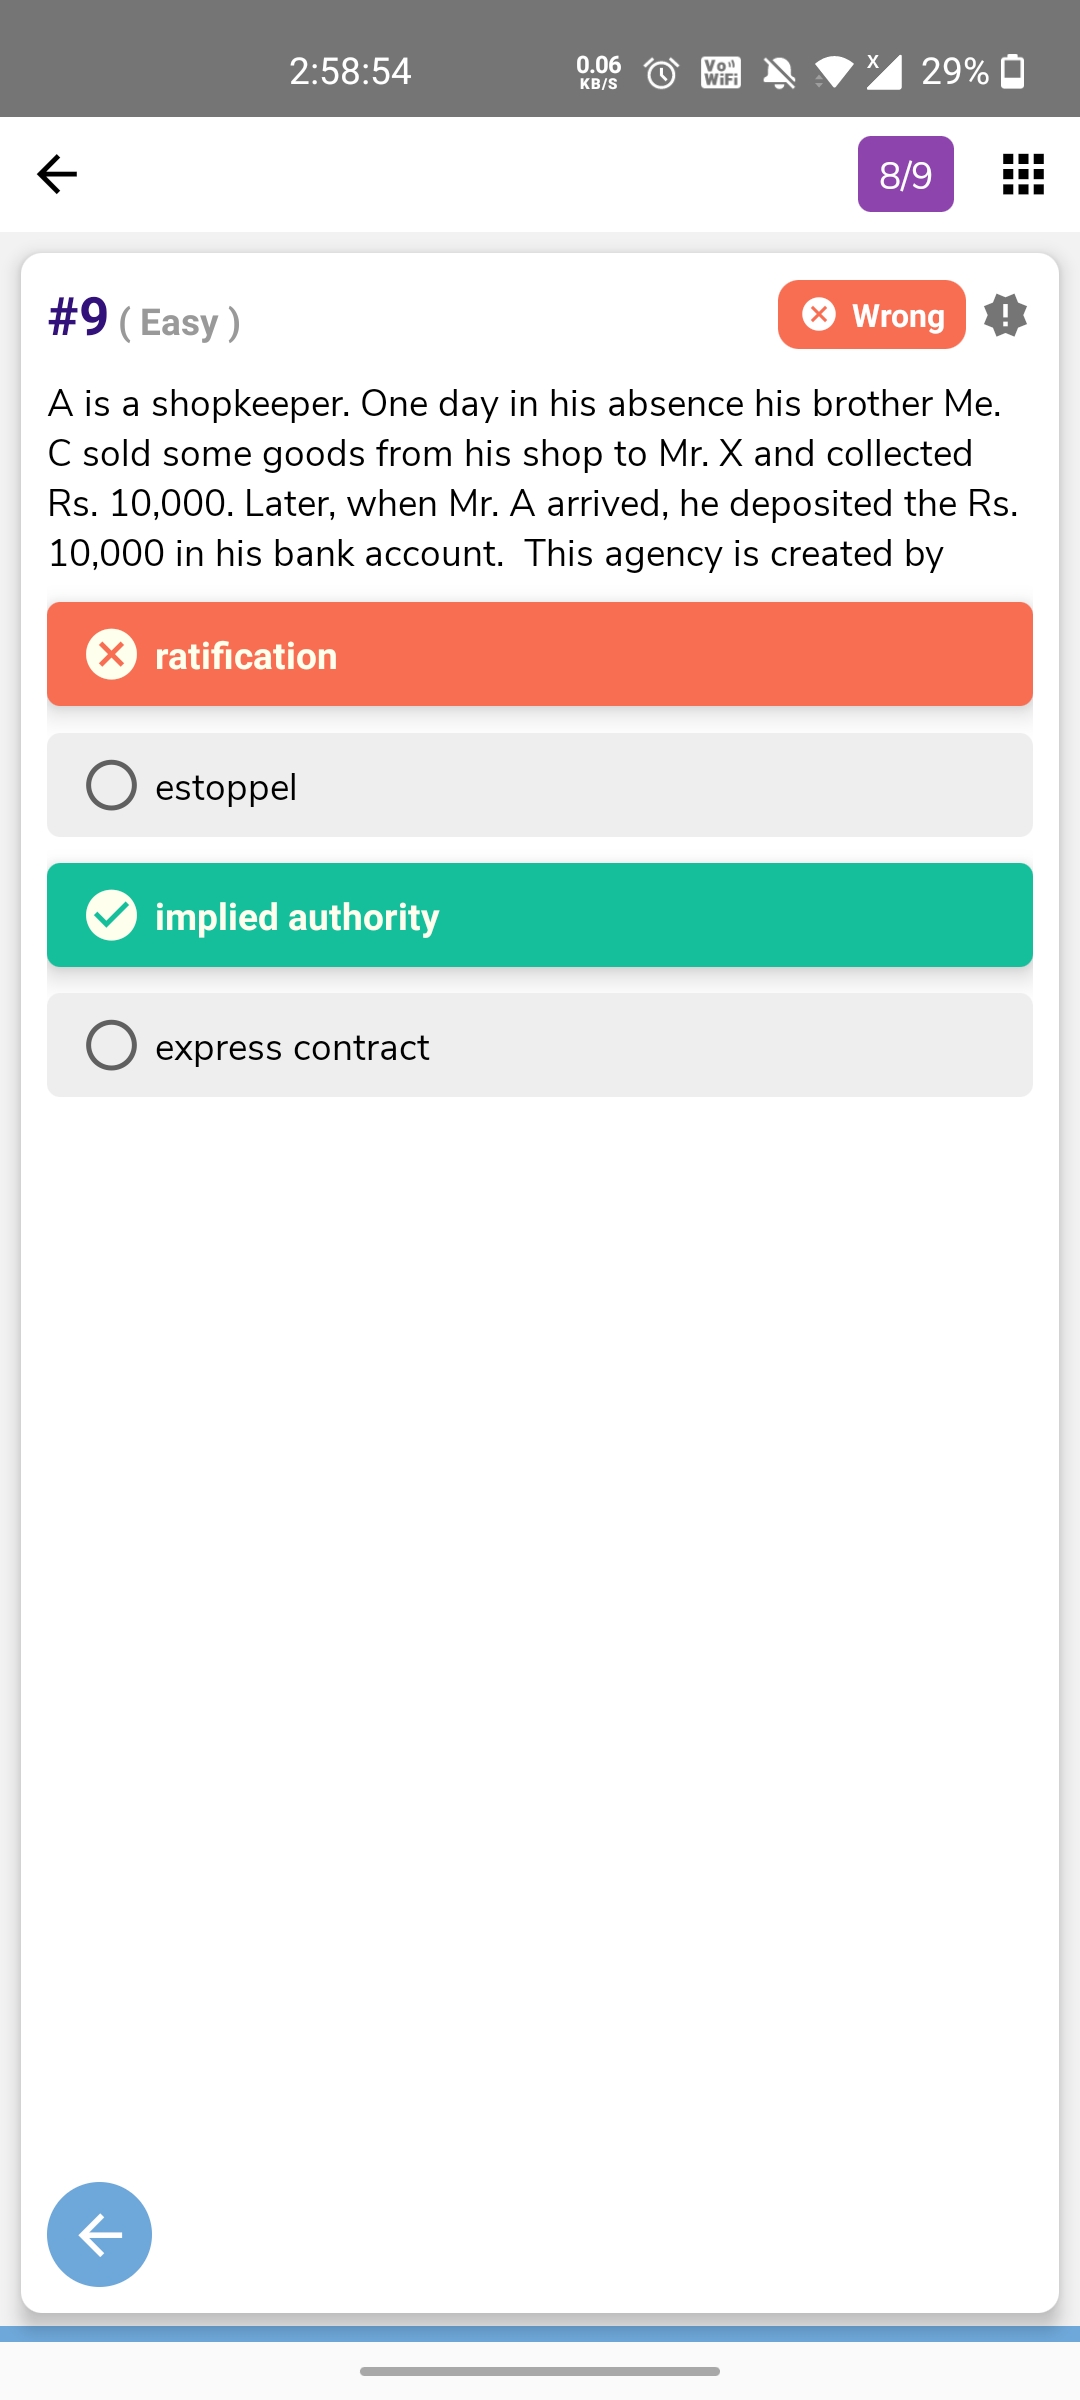Tap the bottom home gesture bar

pos(540,2371)
